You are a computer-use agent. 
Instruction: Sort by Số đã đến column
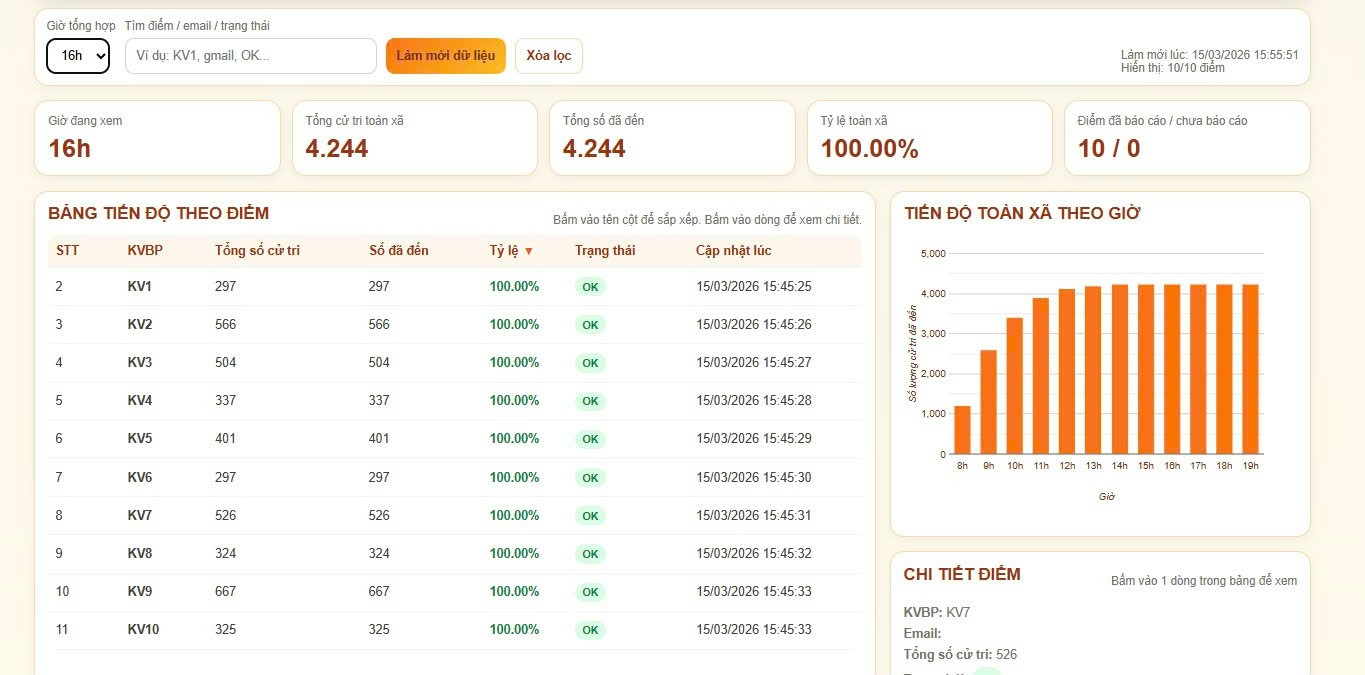(398, 251)
